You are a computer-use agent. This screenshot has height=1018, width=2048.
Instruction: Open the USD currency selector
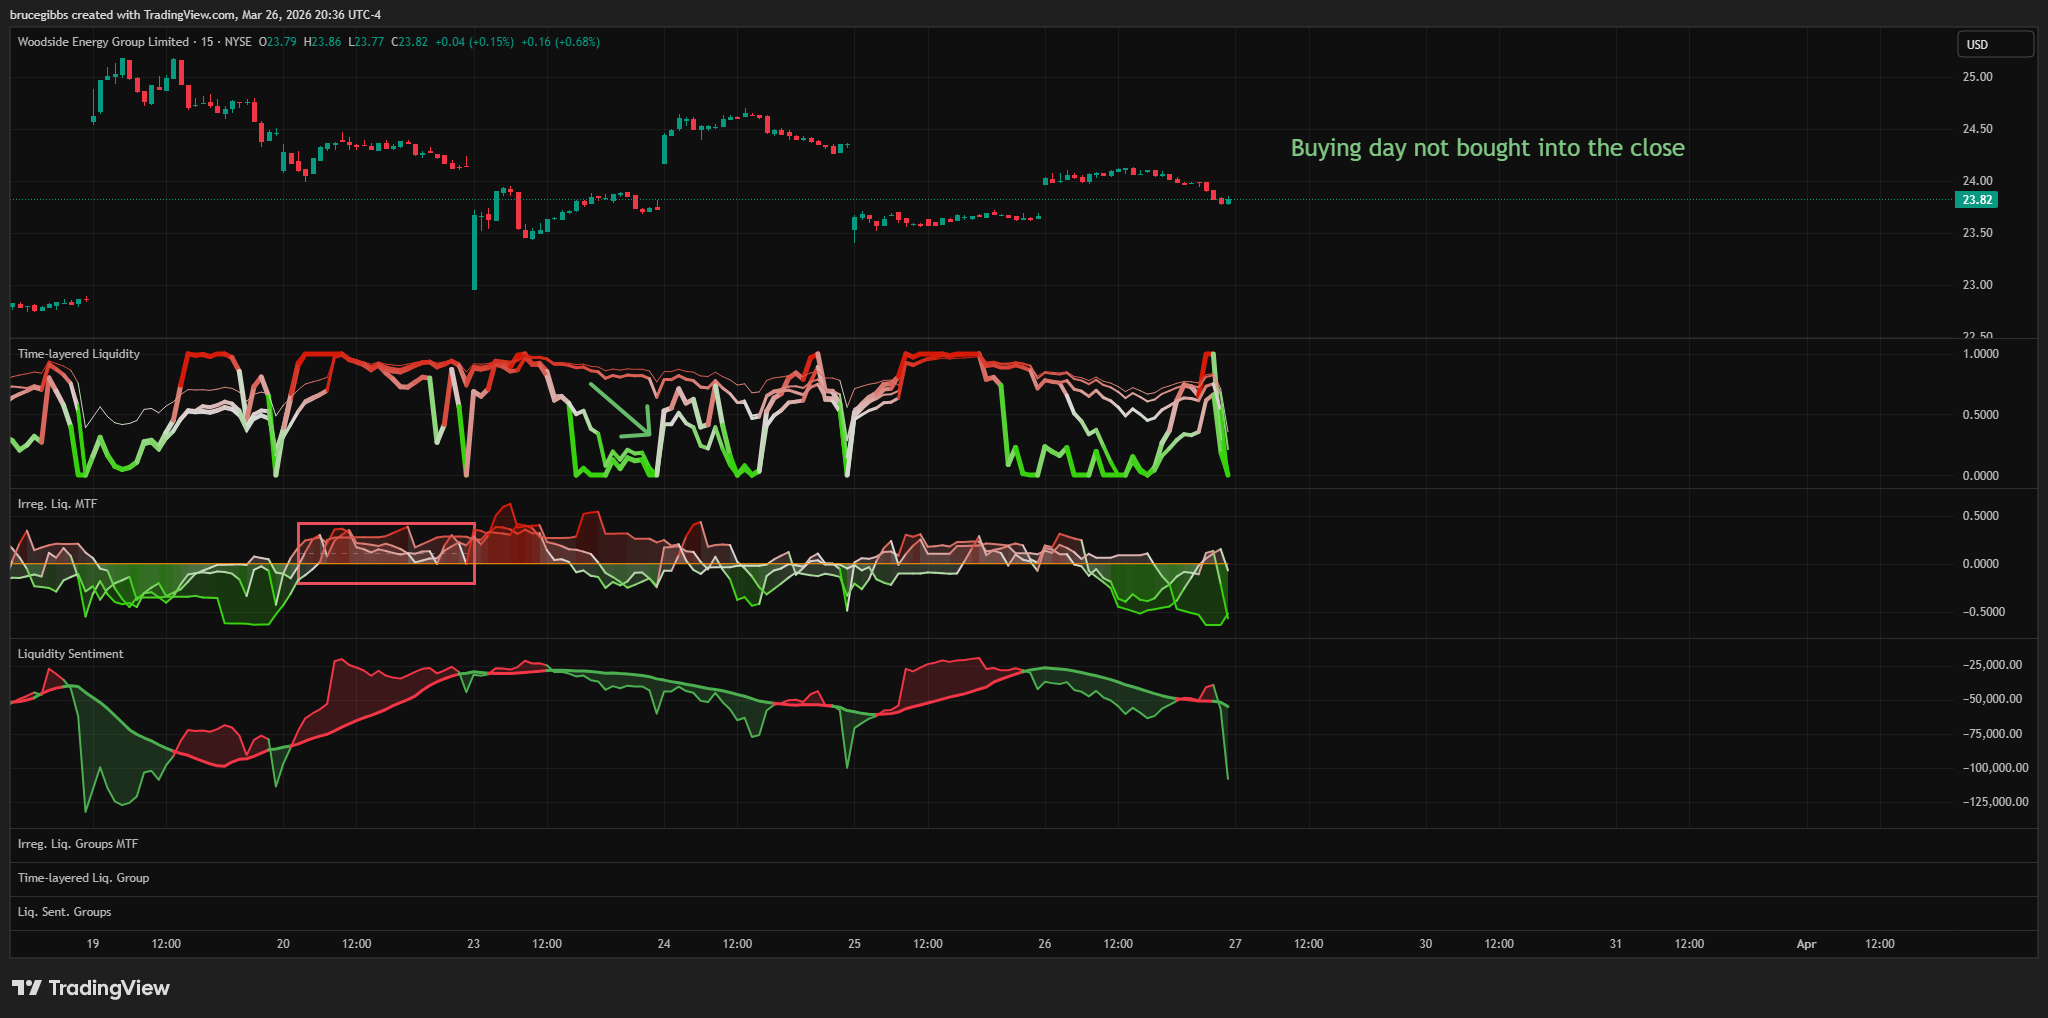[x=1994, y=45]
